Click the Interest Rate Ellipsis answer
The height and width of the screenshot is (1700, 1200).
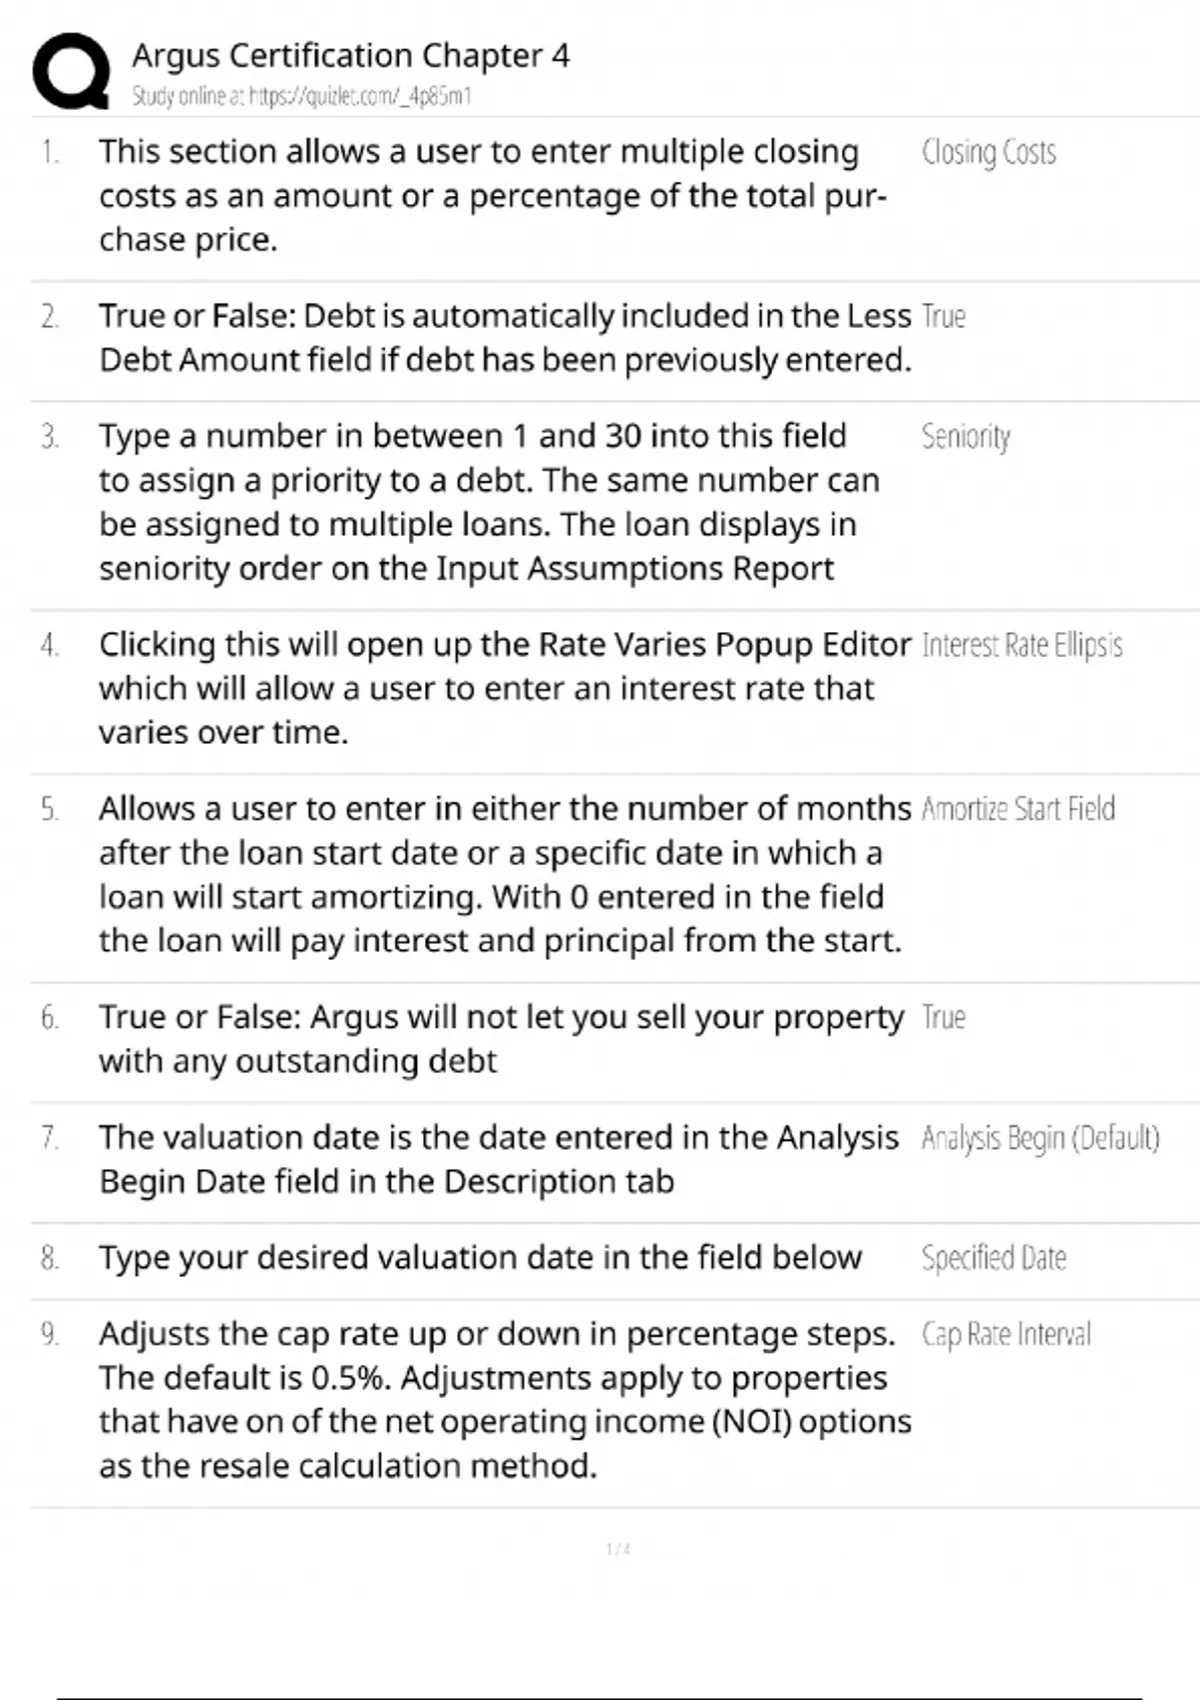(x=1022, y=645)
